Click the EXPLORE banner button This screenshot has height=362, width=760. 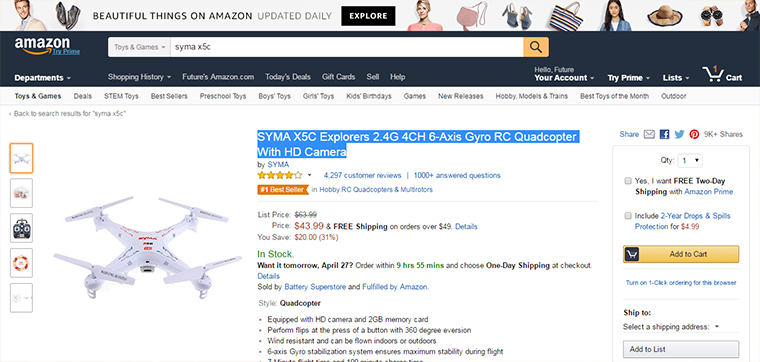point(368,16)
